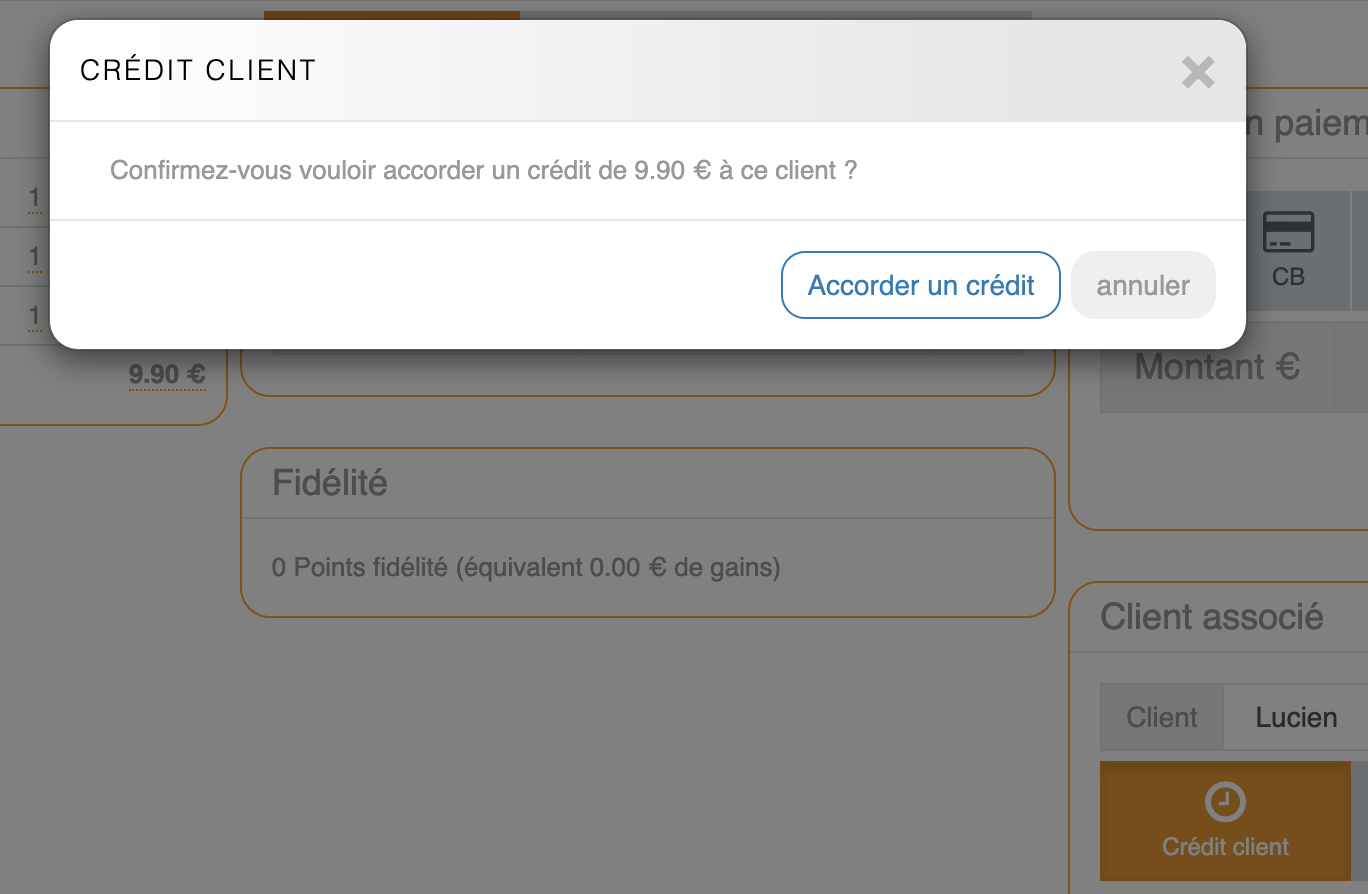This screenshot has width=1368, height=894.
Task: Select the CB credit card icon
Action: pos(1288,233)
